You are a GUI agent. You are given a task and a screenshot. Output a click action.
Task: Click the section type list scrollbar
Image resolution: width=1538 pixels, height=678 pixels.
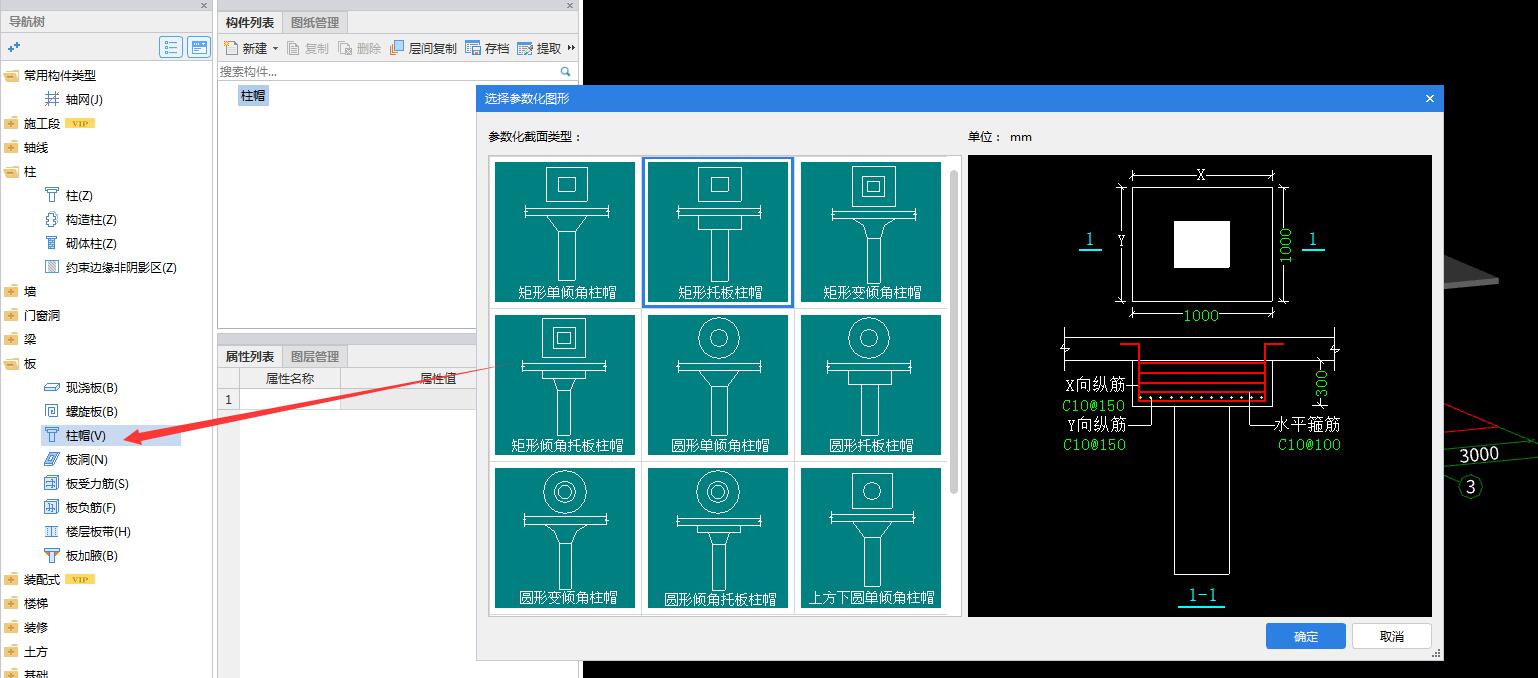[x=954, y=331]
